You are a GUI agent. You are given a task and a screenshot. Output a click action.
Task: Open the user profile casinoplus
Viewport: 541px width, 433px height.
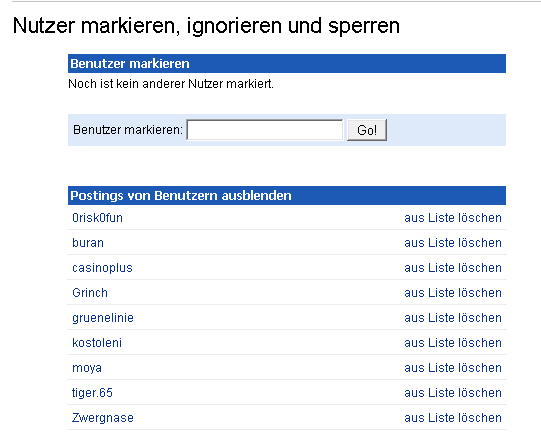click(x=102, y=268)
